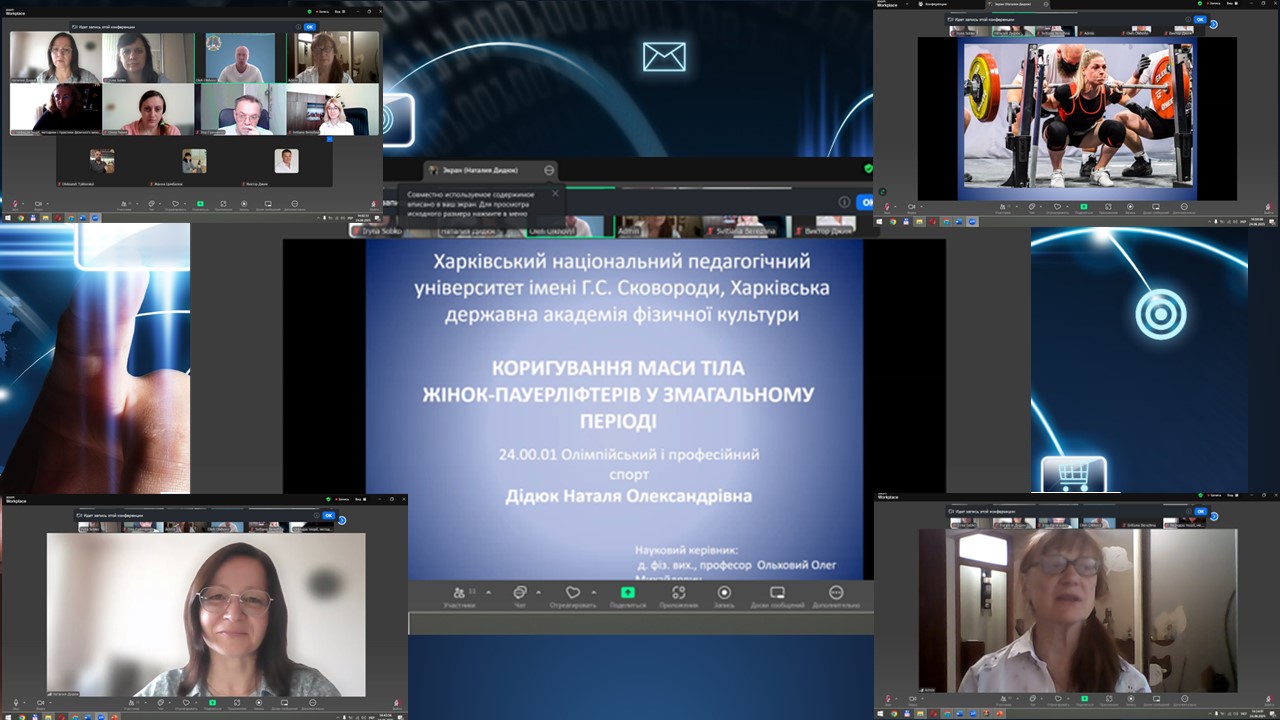Toggle video camera in powerlifter-photo window
Viewport: 1280px width, 720px height.
911,208
